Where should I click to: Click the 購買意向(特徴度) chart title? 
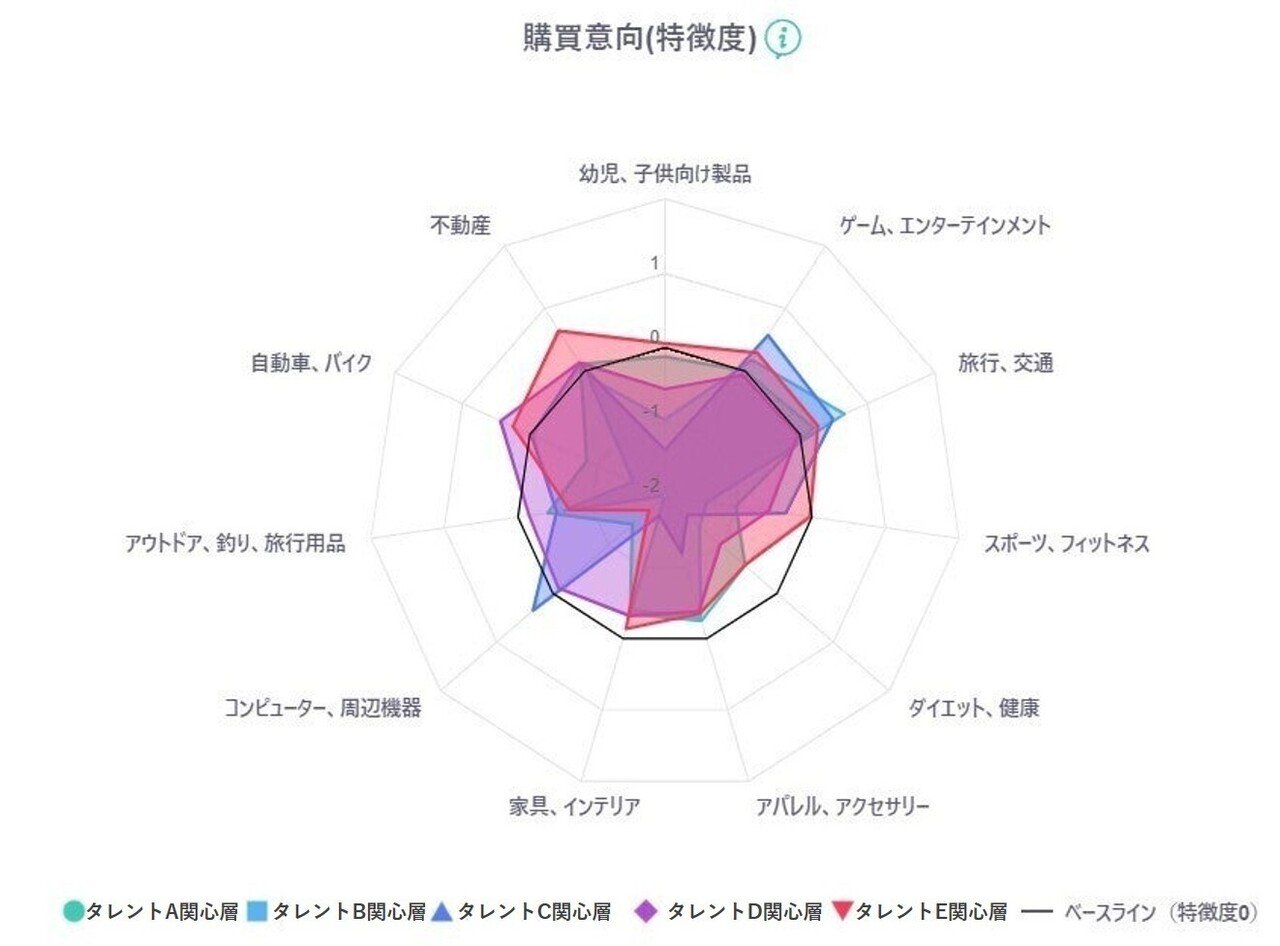tap(640, 39)
